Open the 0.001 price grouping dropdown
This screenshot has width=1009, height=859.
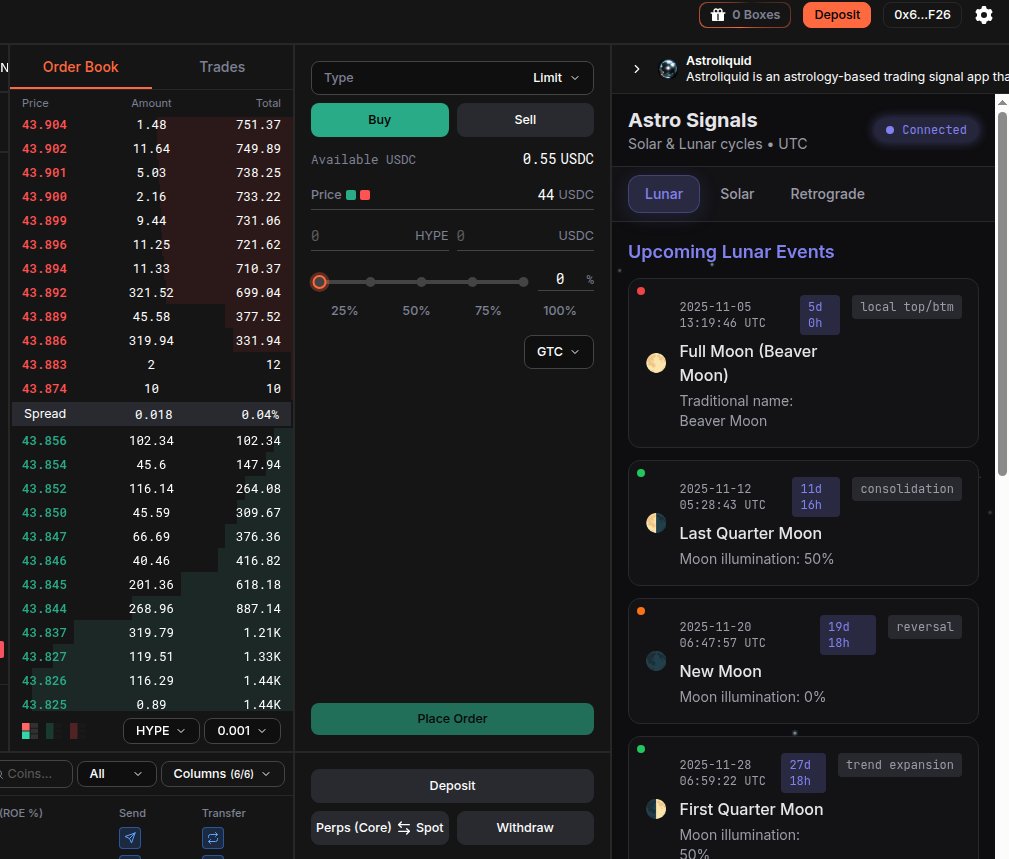click(242, 731)
